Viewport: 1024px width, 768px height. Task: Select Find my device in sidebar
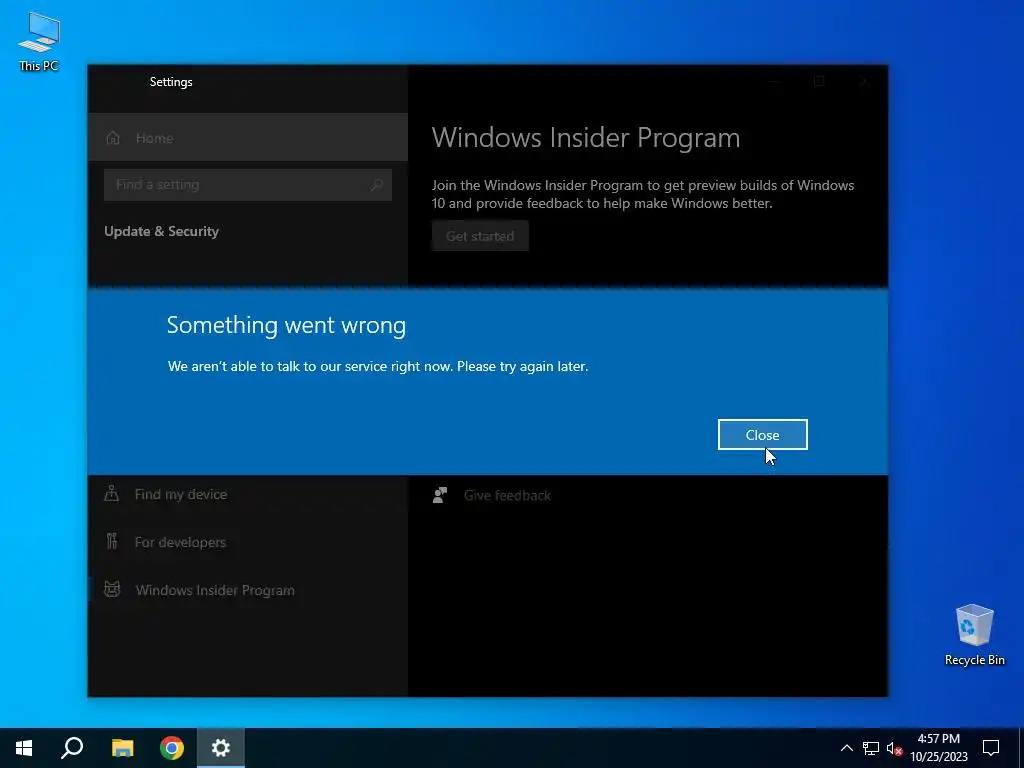coord(248,494)
